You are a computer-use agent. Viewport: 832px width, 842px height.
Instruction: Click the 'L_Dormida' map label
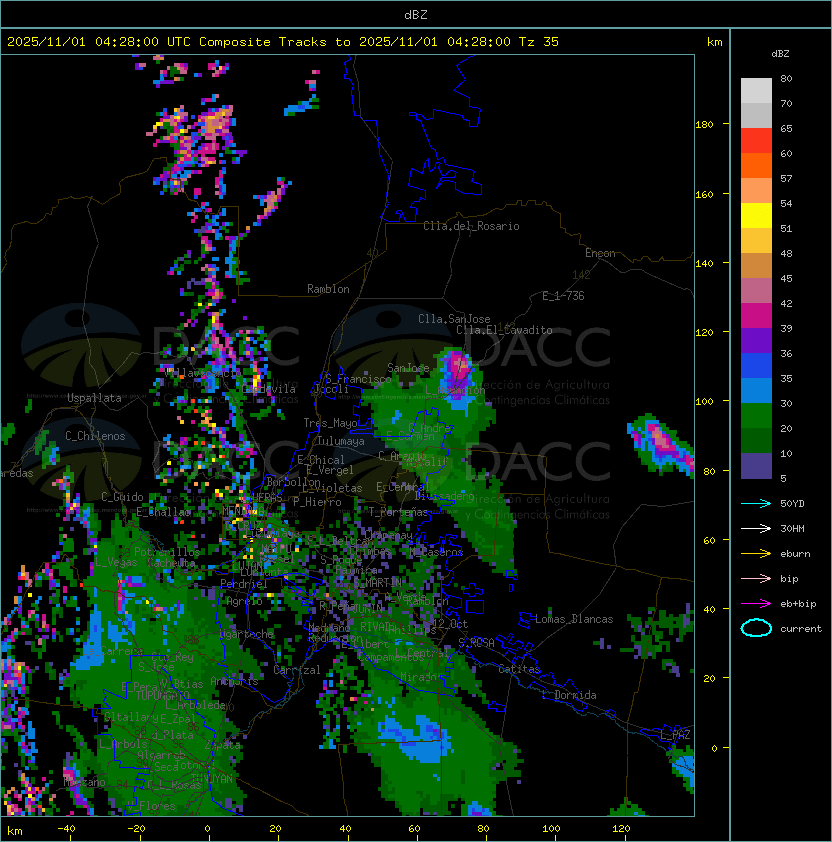(x=569, y=695)
